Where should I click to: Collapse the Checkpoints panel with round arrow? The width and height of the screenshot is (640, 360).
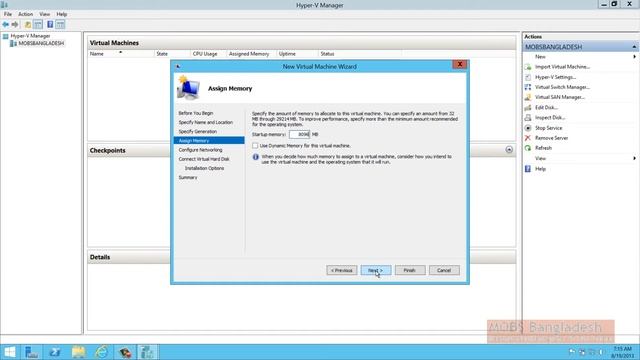click(x=509, y=150)
